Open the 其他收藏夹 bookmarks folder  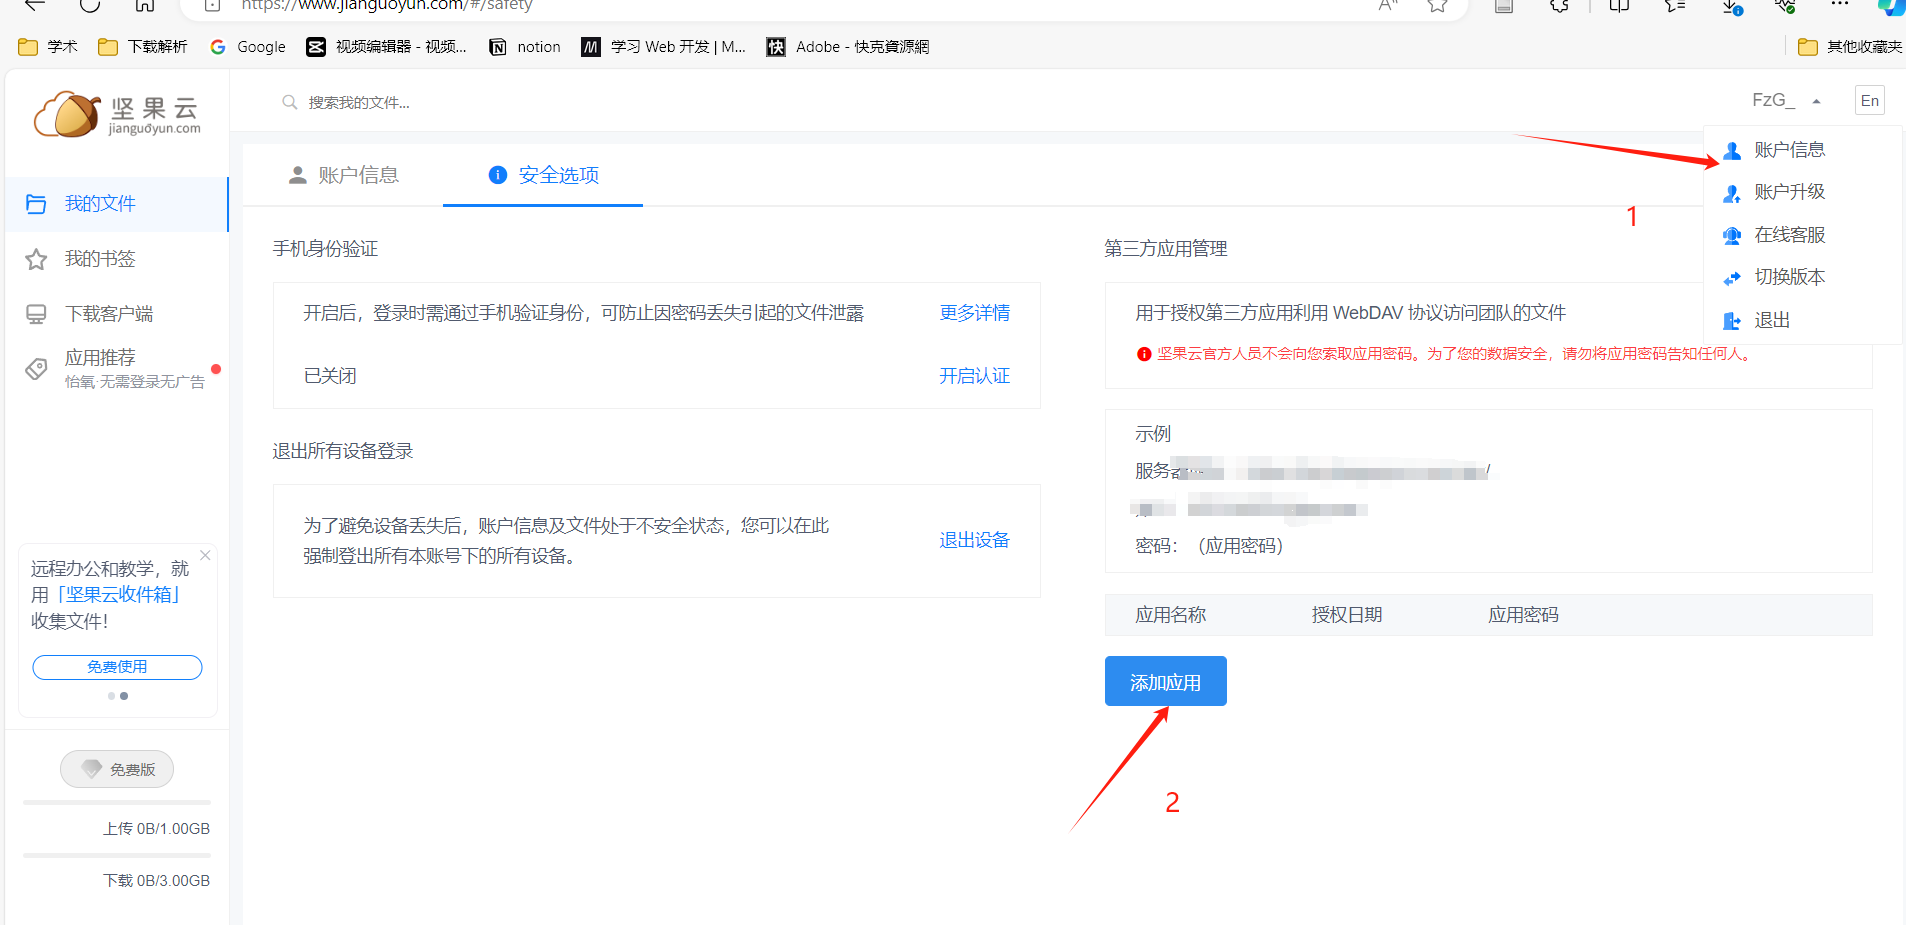[1850, 47]
